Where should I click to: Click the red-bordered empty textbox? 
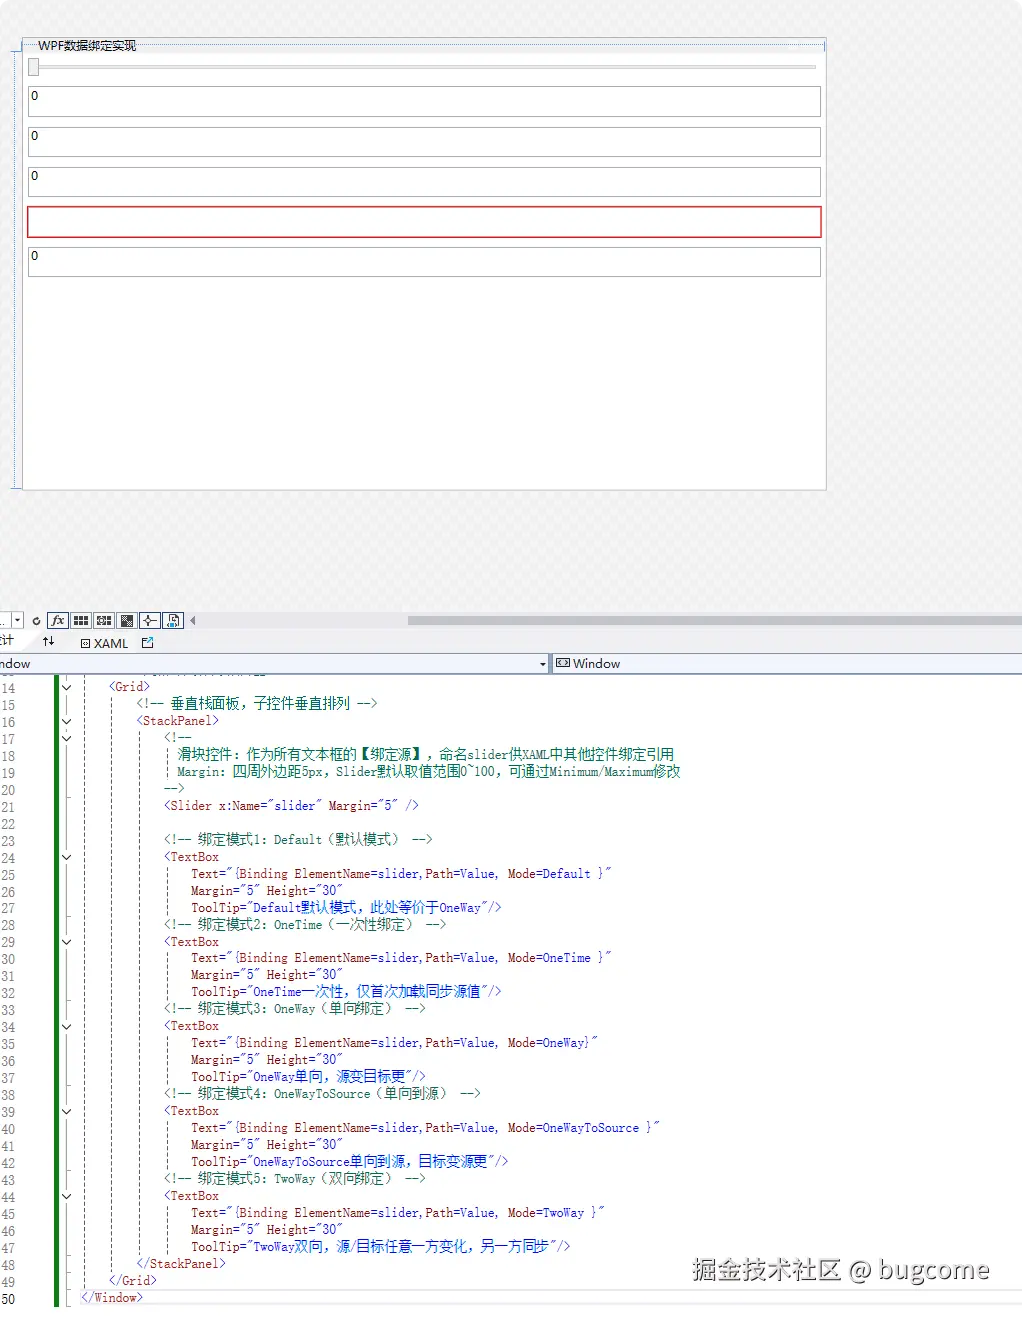pos(424,222)
